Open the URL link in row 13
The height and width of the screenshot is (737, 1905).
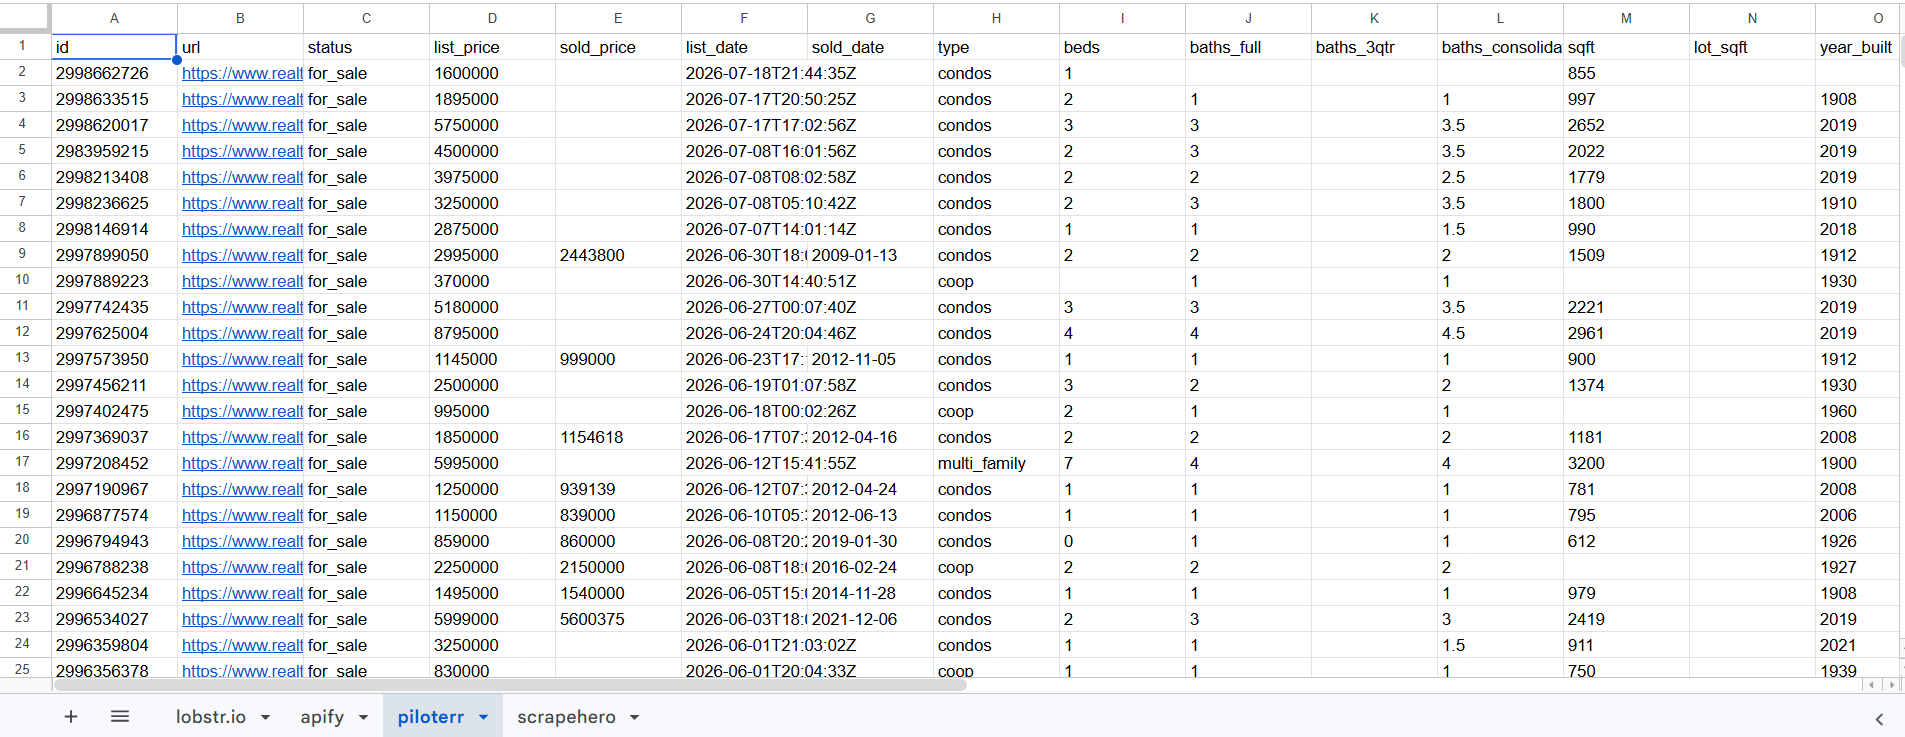[x=242, y=359]
